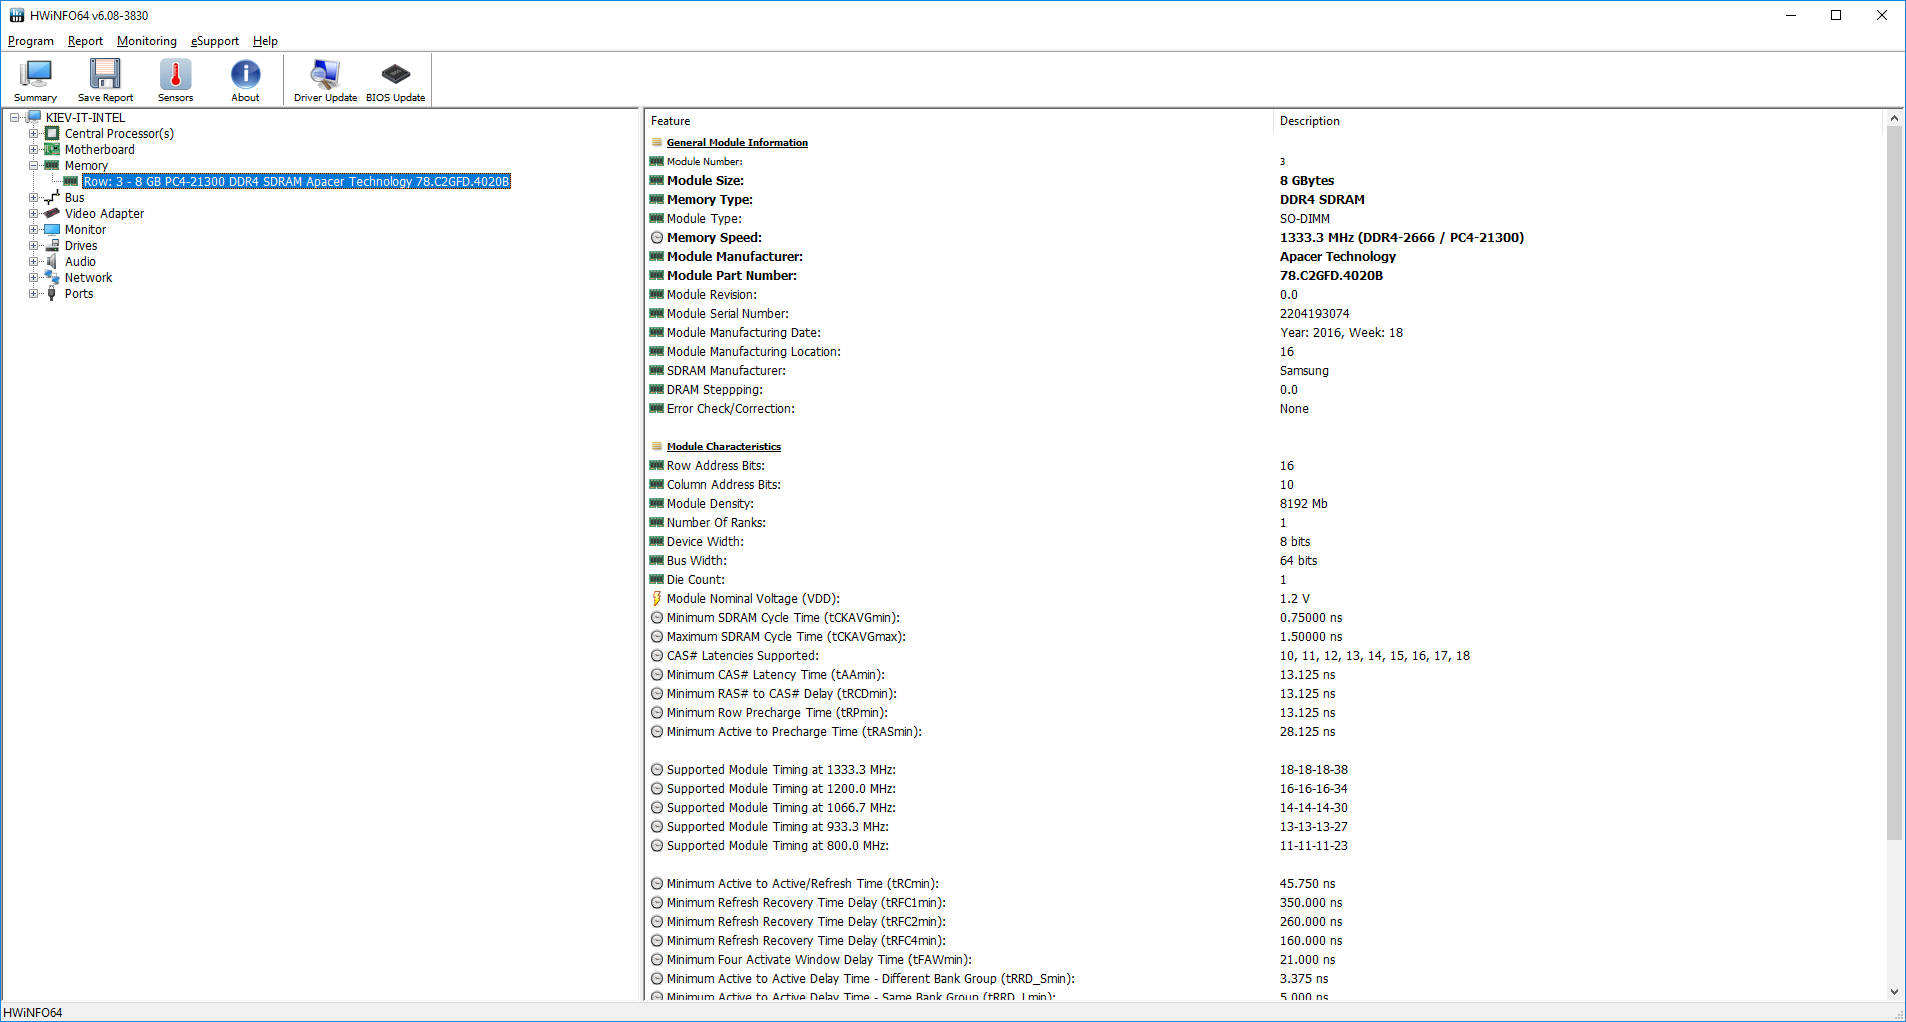1906x1022 pixels.
Task: Click the Module Nominal Voltage lightning icon
Action: coord(657,598)
